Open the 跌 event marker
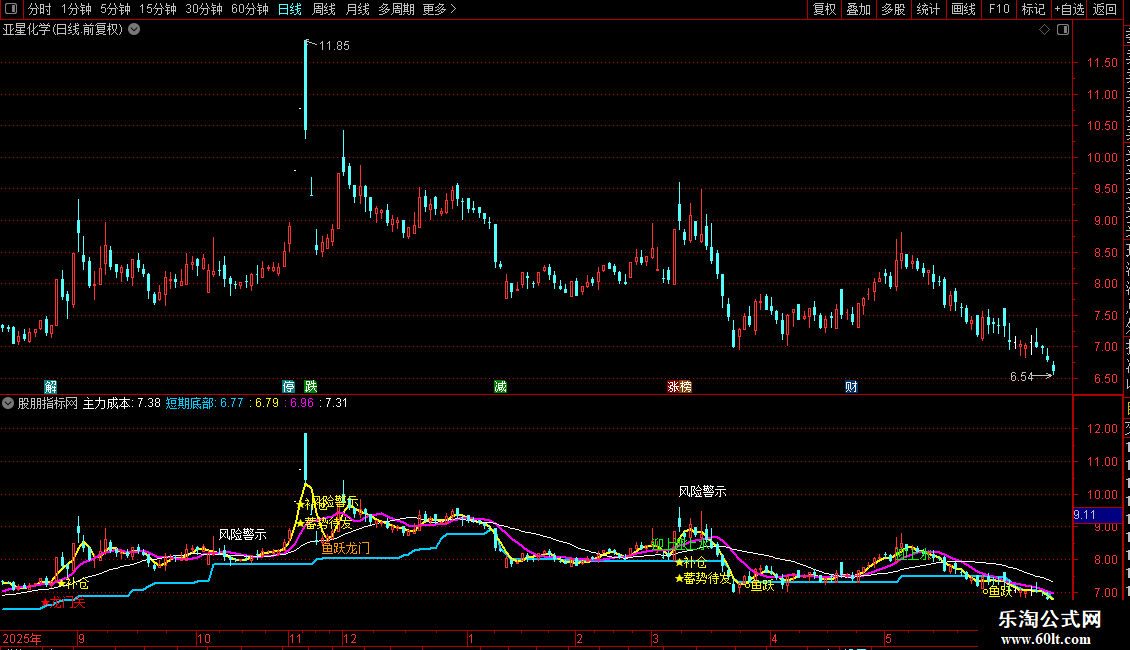1130x650 pixels. tap(311, 387)
